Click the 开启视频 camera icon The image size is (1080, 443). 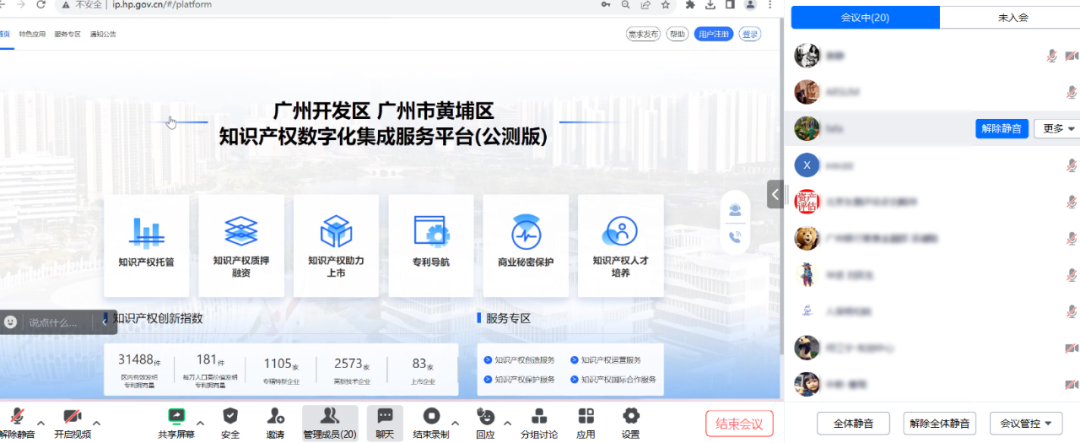[x=72, y=416]
